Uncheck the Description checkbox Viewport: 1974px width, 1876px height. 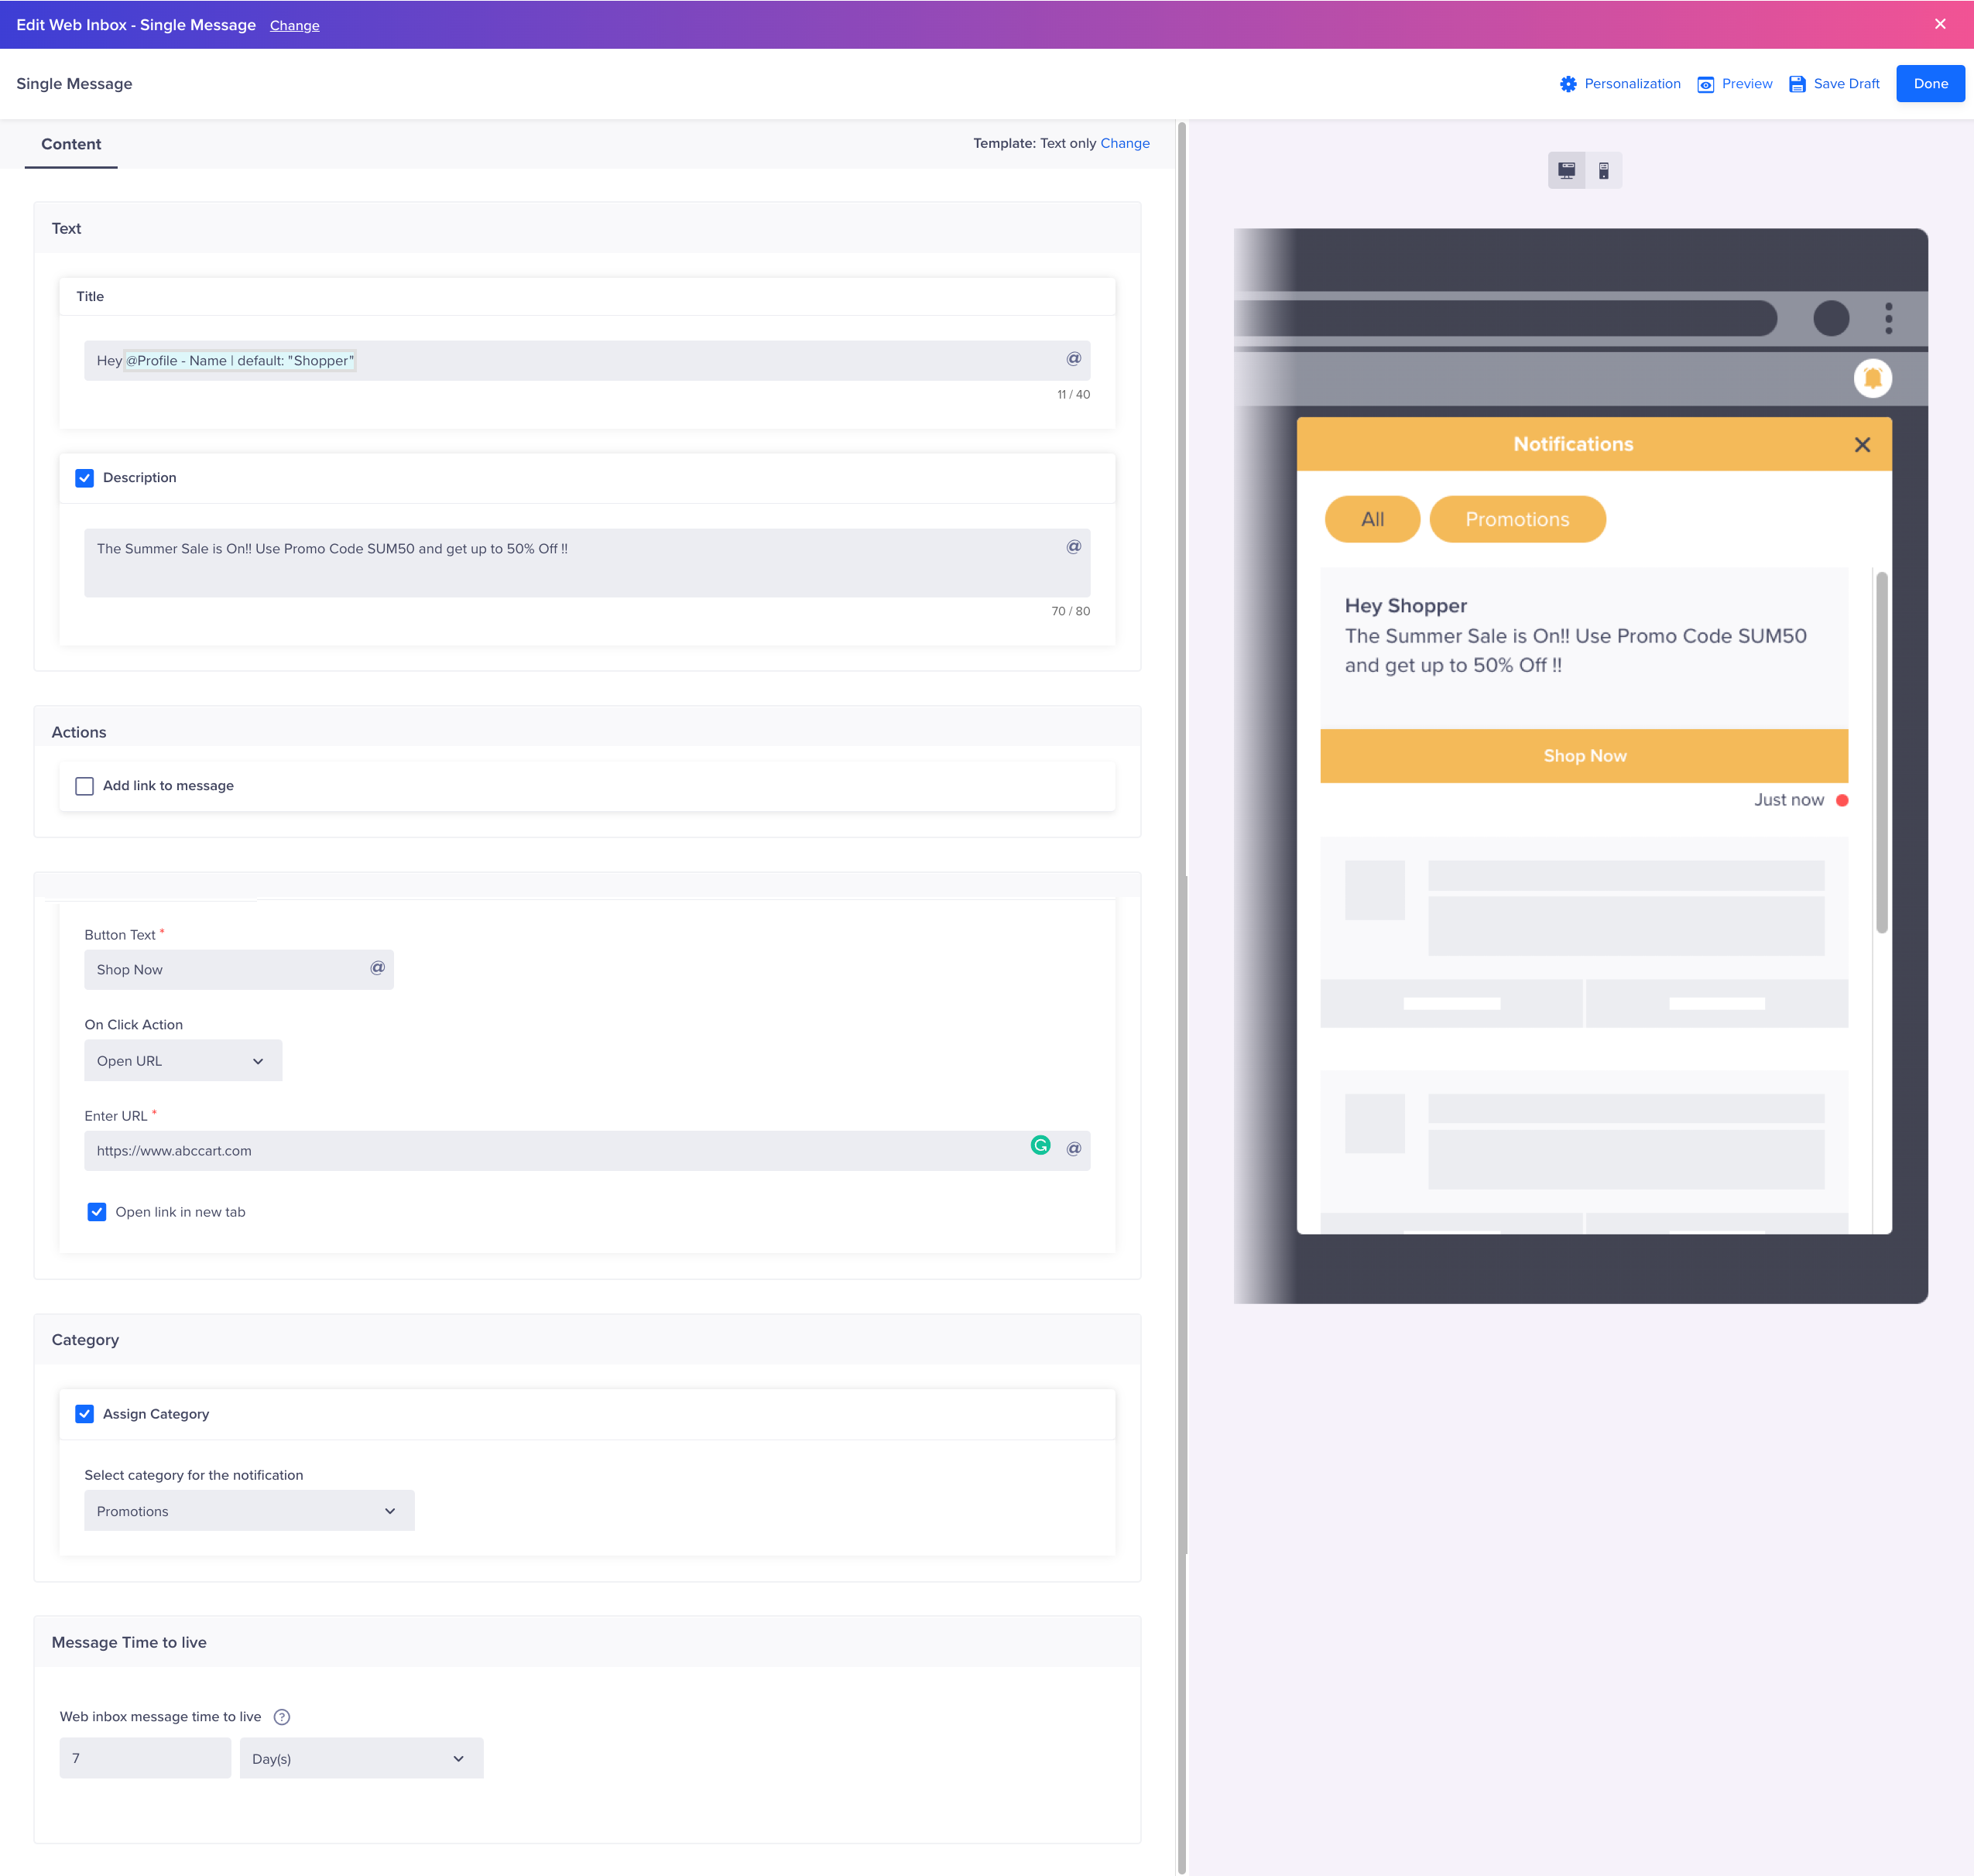click(85, 478)
